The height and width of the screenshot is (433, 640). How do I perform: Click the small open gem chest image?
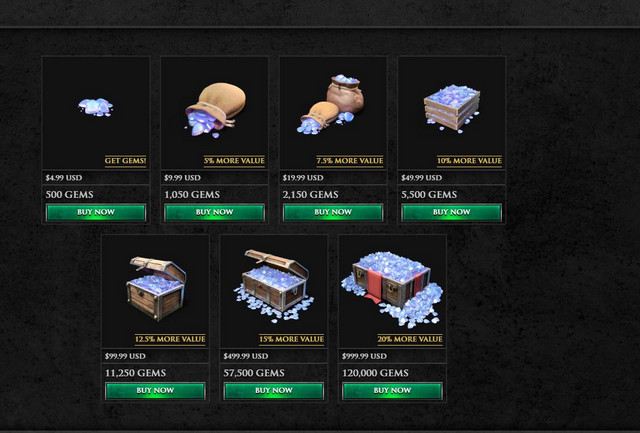(x=156, y=288)
